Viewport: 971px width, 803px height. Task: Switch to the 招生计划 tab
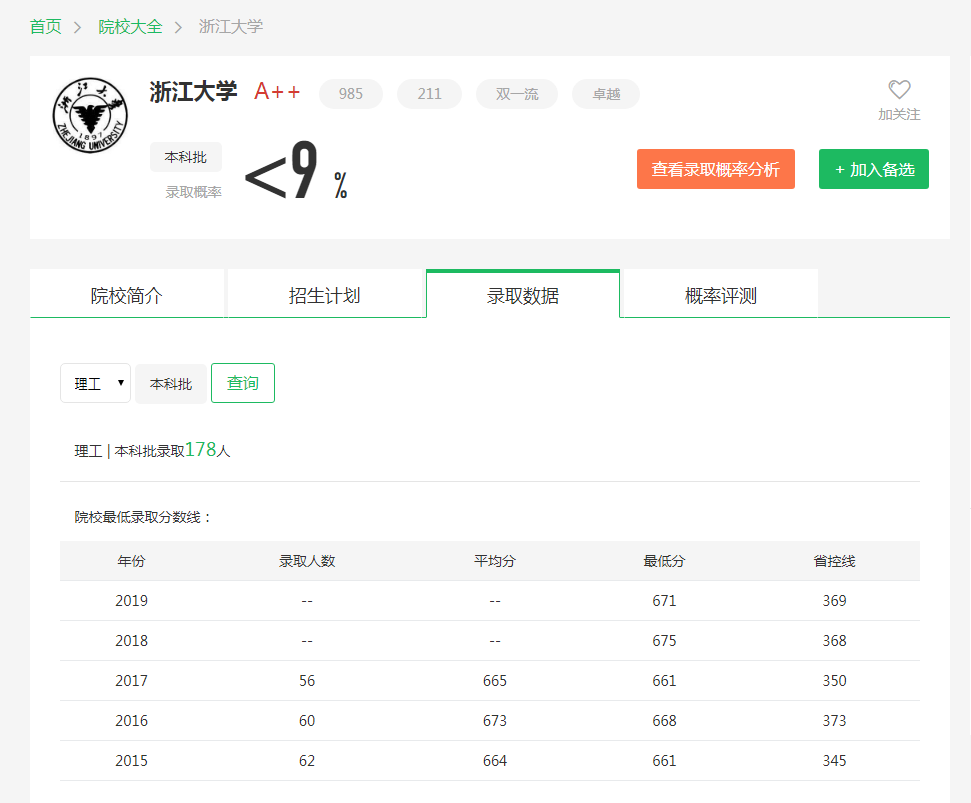click(324, 295)
